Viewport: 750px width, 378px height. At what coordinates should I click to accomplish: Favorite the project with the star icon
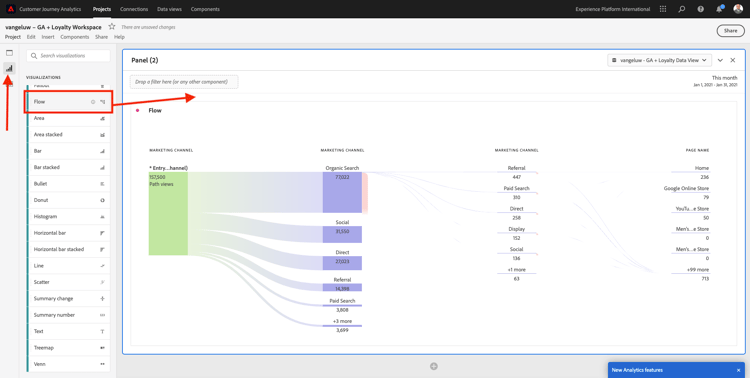tap(112, 27)
